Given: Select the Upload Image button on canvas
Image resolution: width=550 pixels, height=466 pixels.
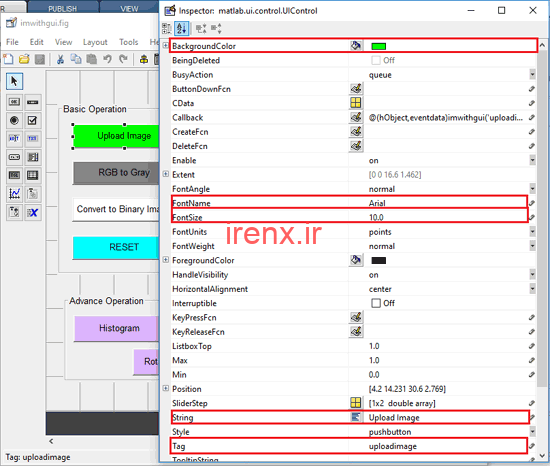Looking at the screenshot, I should click(x=116, y=136).
